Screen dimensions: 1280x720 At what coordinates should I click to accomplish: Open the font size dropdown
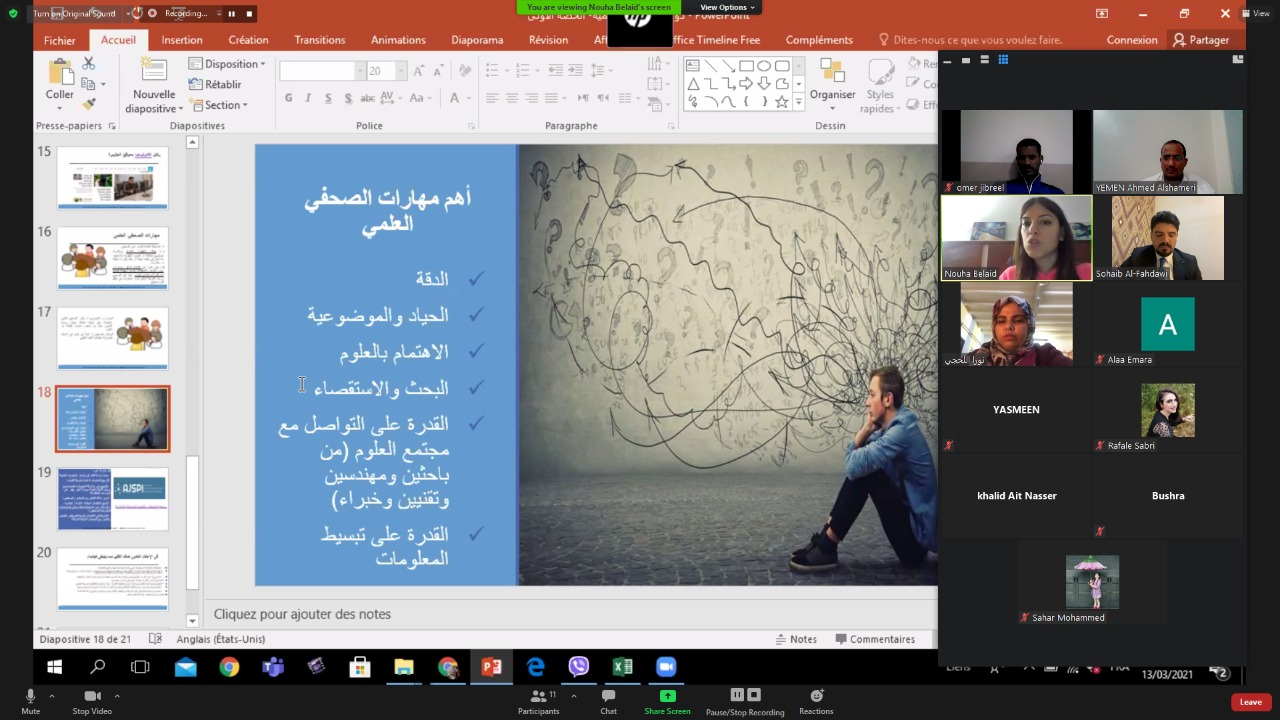pos(401,71)
